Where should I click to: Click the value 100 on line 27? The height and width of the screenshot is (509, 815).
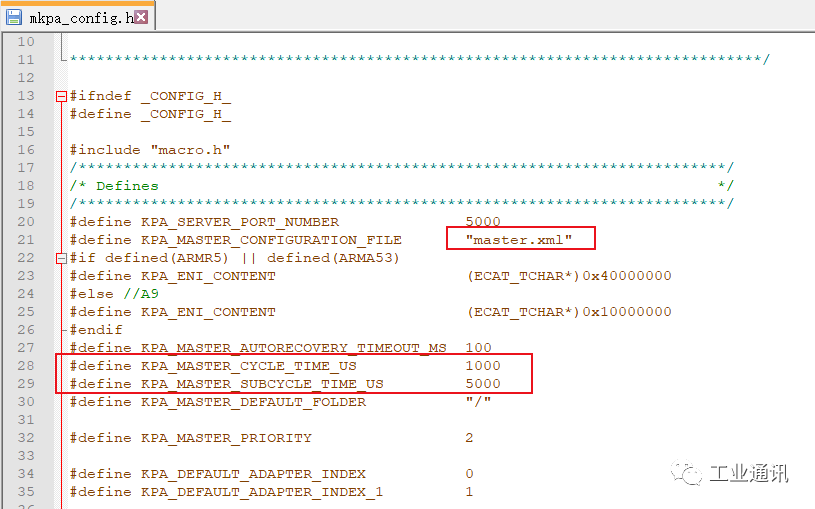pyautogui.click(x=478, y=348)
